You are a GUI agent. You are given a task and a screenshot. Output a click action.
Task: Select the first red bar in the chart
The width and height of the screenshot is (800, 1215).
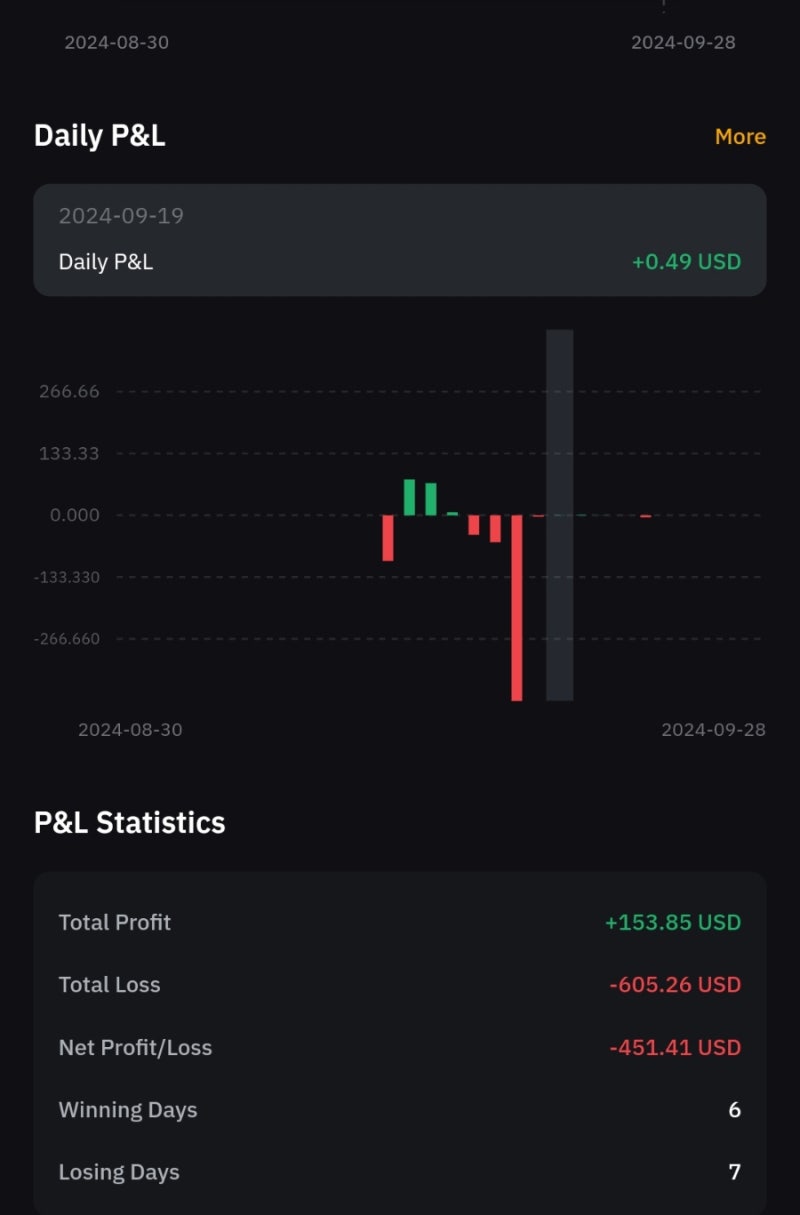(x=388, y=537)
